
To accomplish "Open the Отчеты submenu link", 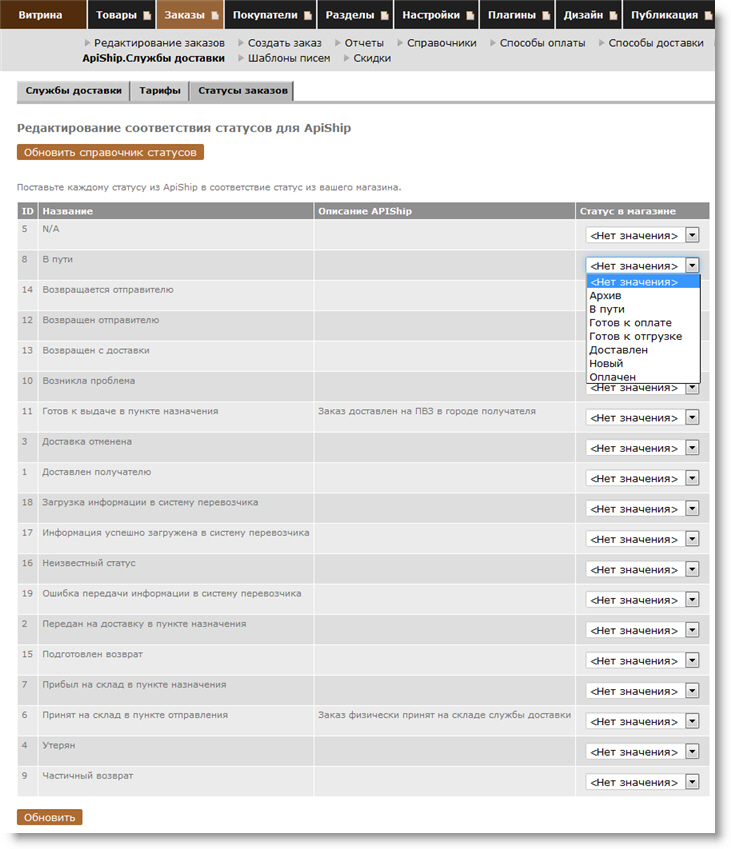I will (x=364, y=43).
